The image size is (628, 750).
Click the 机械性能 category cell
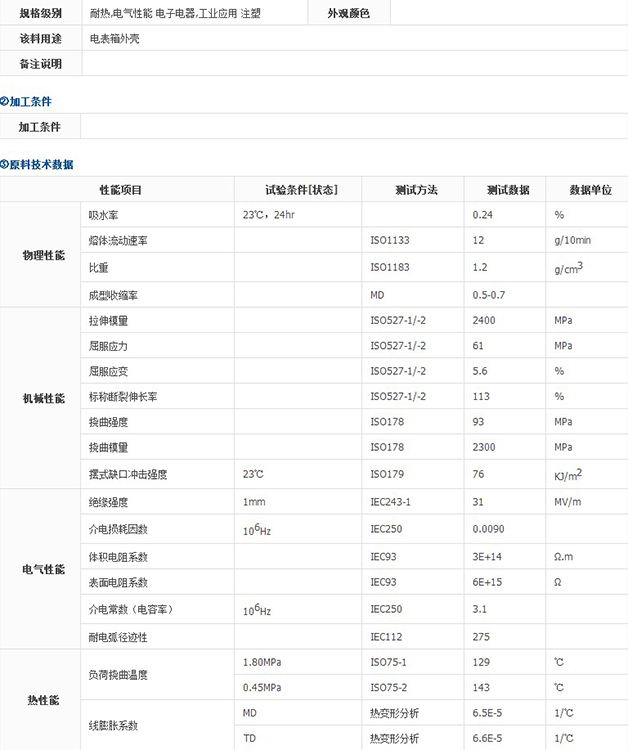point(43,398)
